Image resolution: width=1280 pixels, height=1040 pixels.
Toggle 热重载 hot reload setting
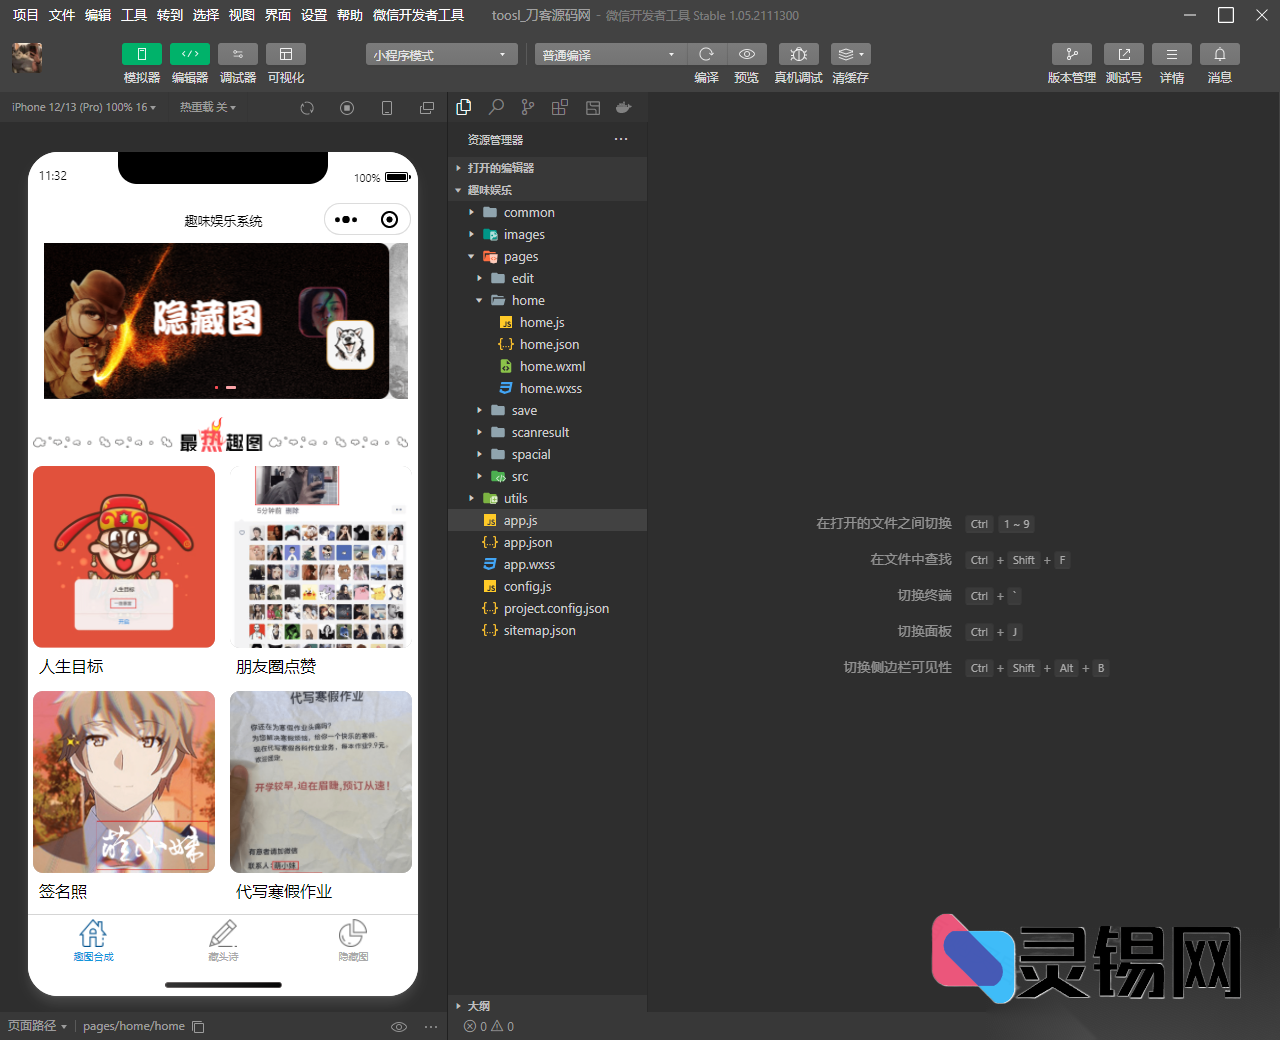(x=206, y=106)
